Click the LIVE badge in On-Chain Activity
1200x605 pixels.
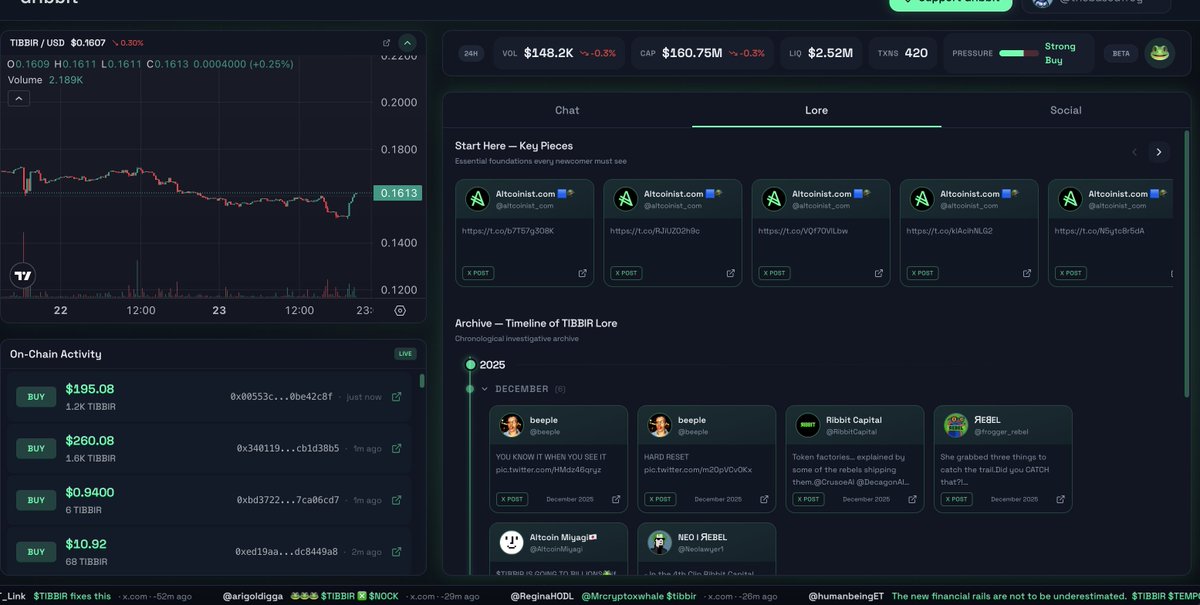[404, 354]
